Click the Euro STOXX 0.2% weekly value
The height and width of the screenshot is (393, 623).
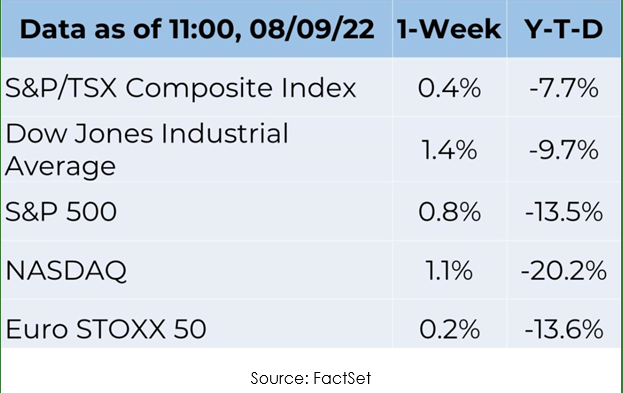click(449, 329)
